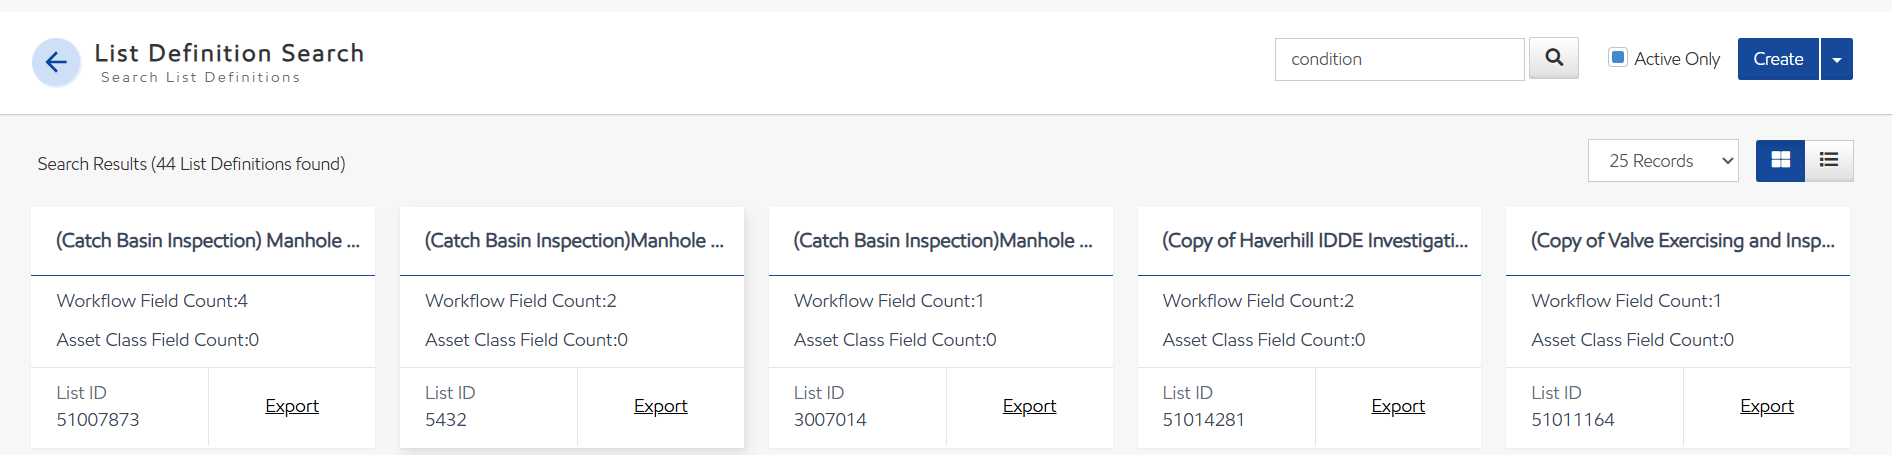
Task: Export list definition 3007014
Action: 1029,406
